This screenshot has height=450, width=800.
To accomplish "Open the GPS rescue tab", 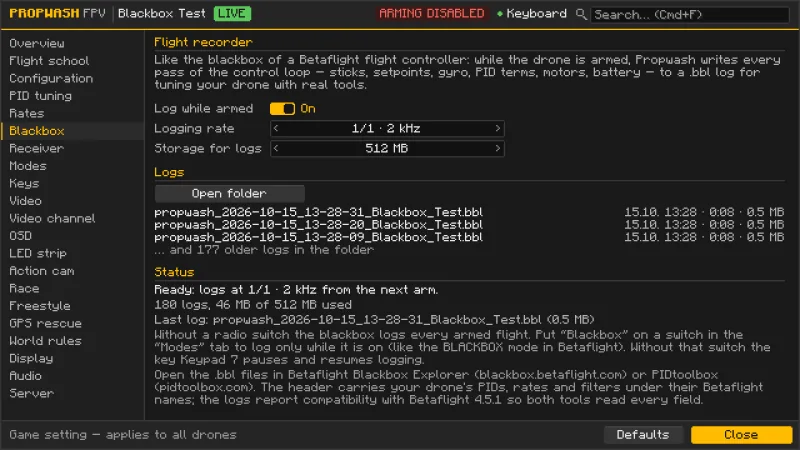I will (72, 323).
